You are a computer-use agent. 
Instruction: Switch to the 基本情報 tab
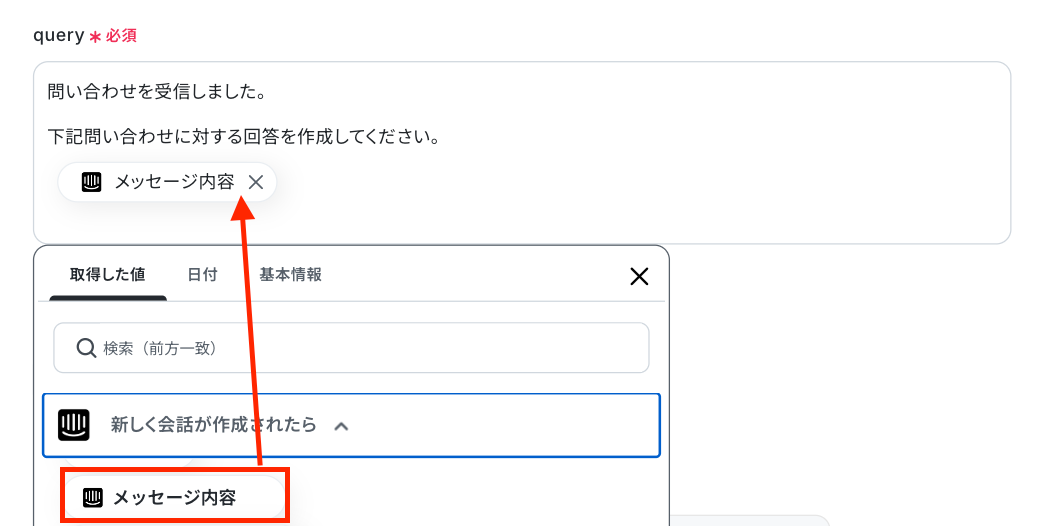291,274
